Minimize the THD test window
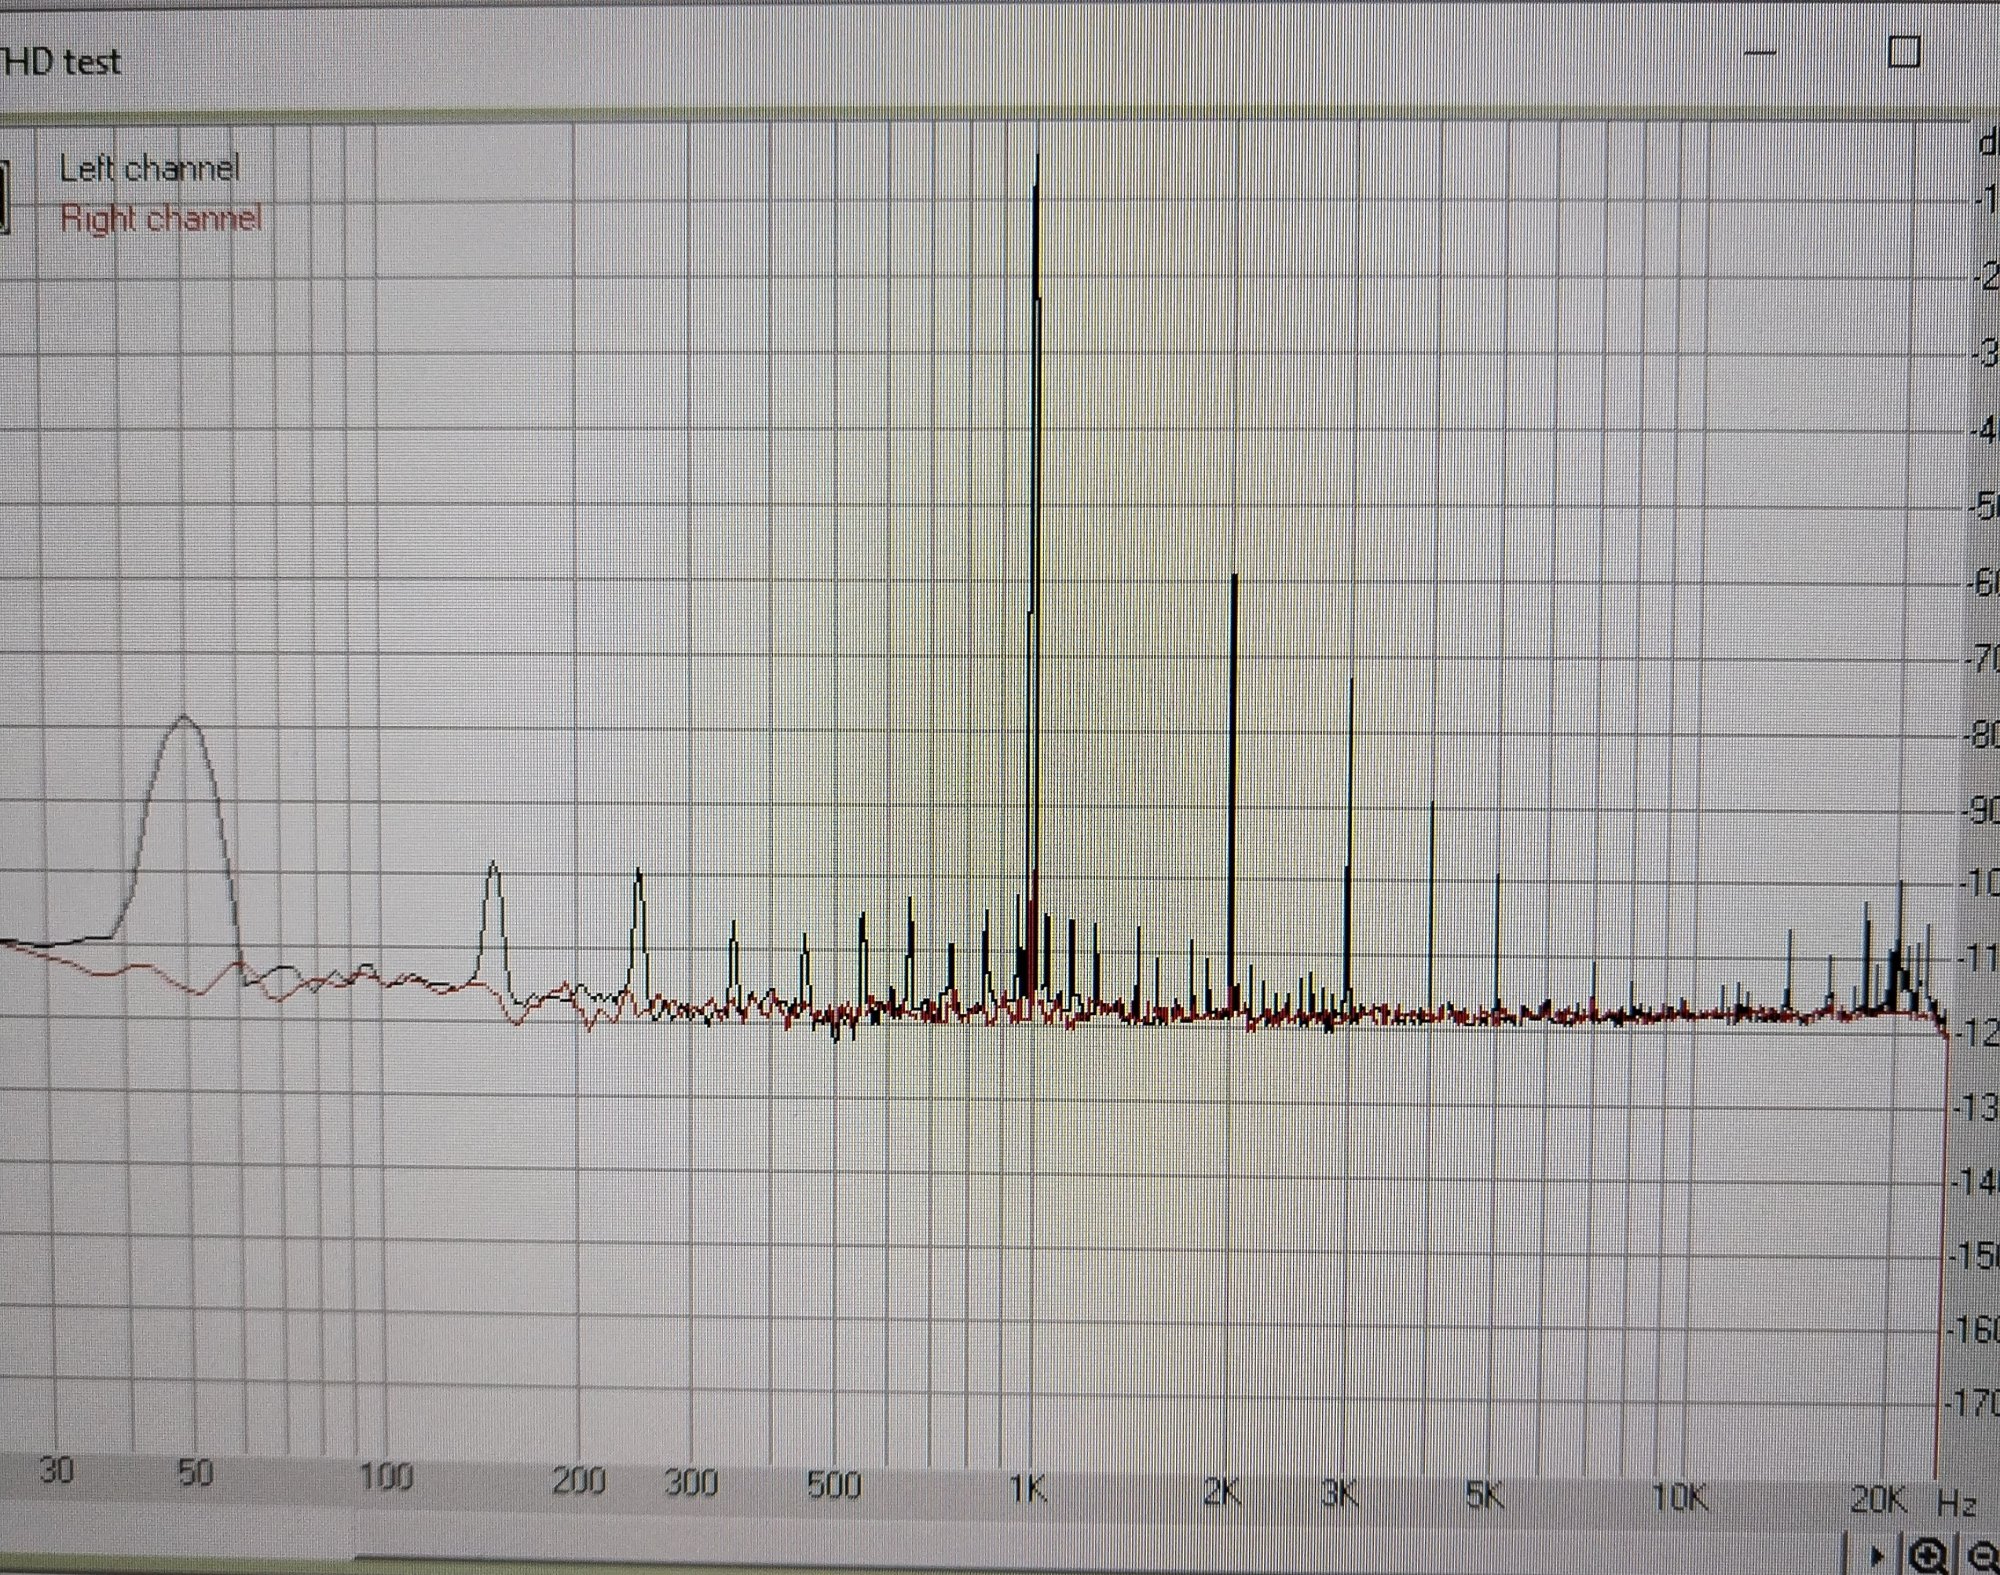 (1758, 52)
